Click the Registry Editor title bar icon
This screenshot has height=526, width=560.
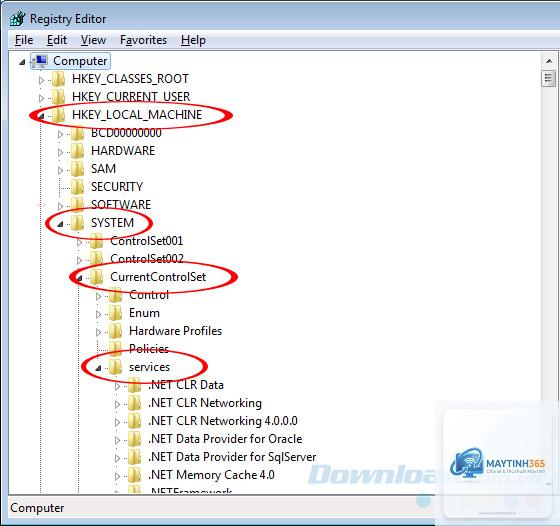18,19
